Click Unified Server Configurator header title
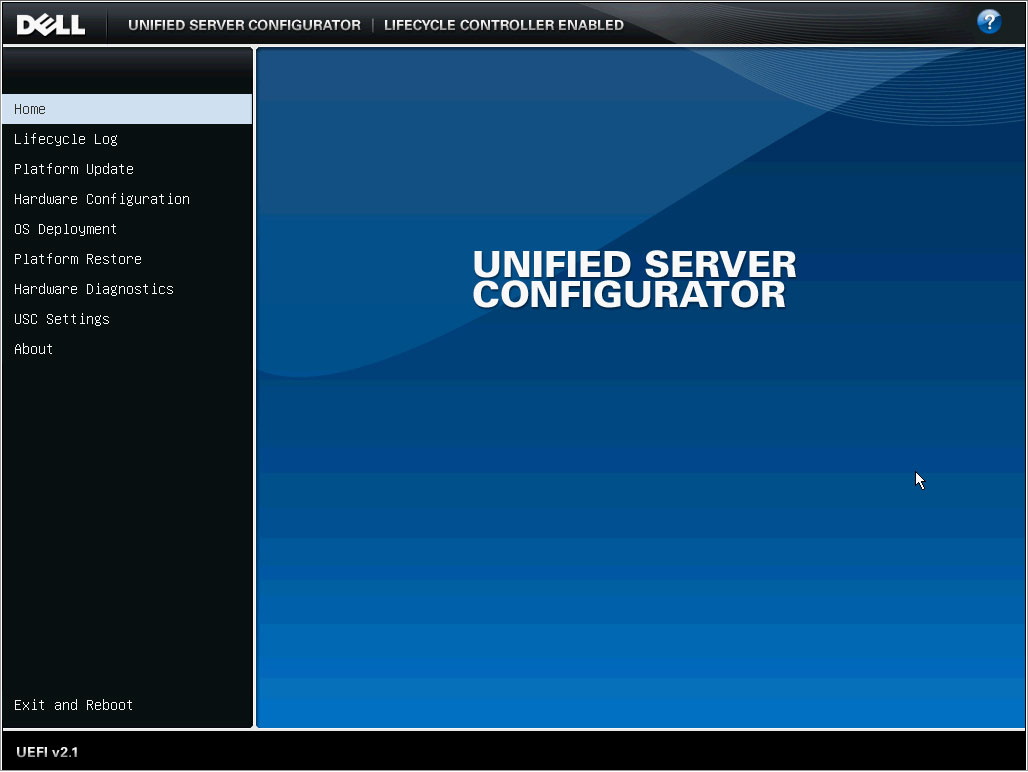This screenshot has height=772, width=1028. [x=244, y=25]
